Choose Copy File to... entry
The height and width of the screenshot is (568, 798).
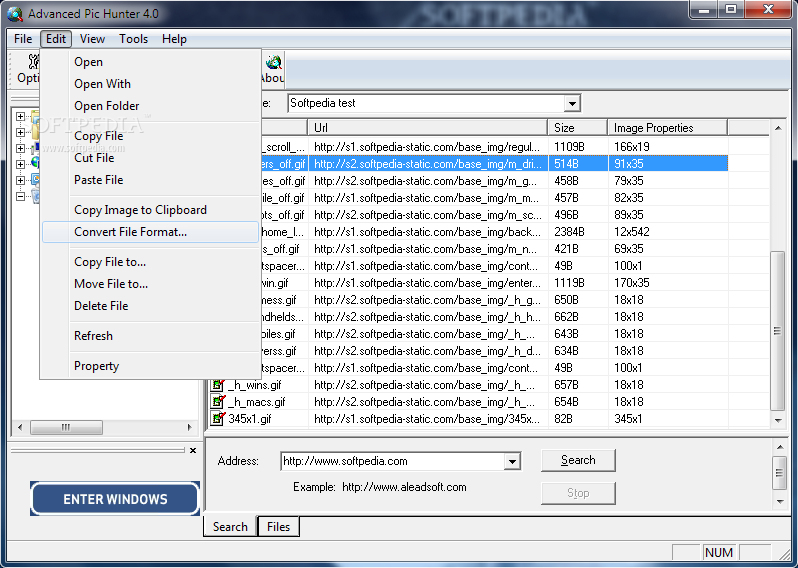tap(151, 262)
